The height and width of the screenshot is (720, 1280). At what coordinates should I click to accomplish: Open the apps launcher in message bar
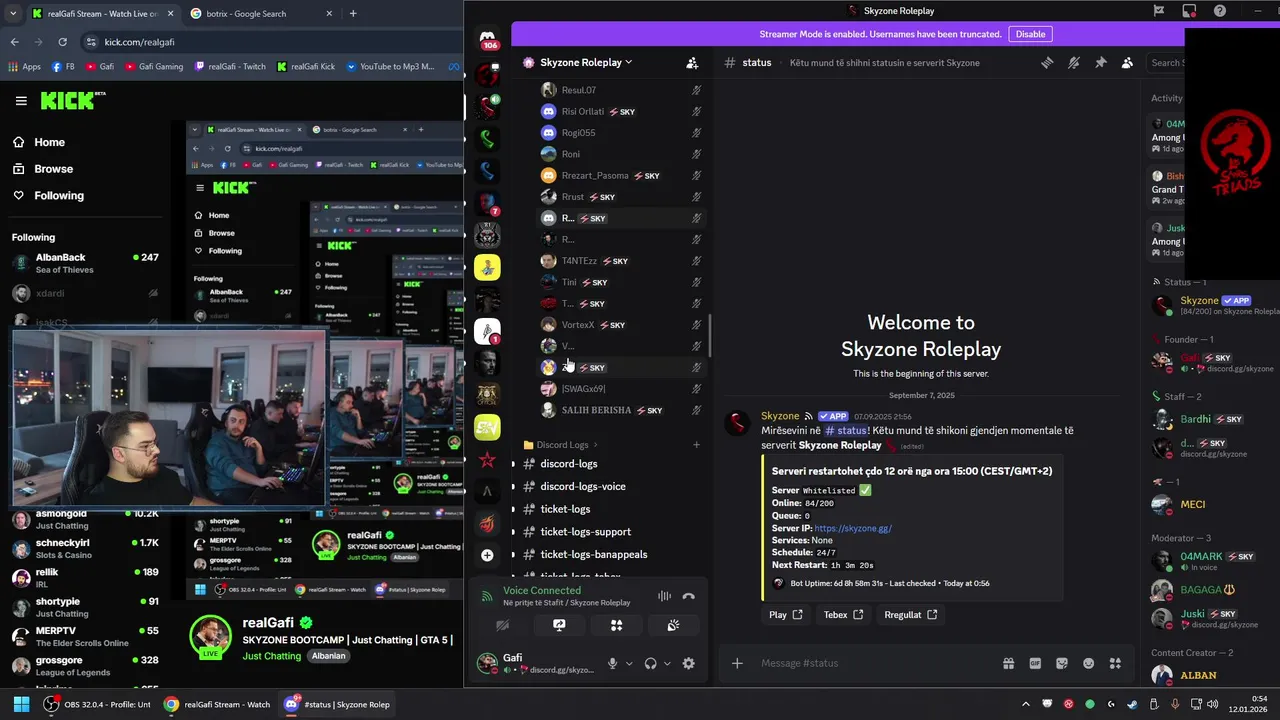[1115, 663]
